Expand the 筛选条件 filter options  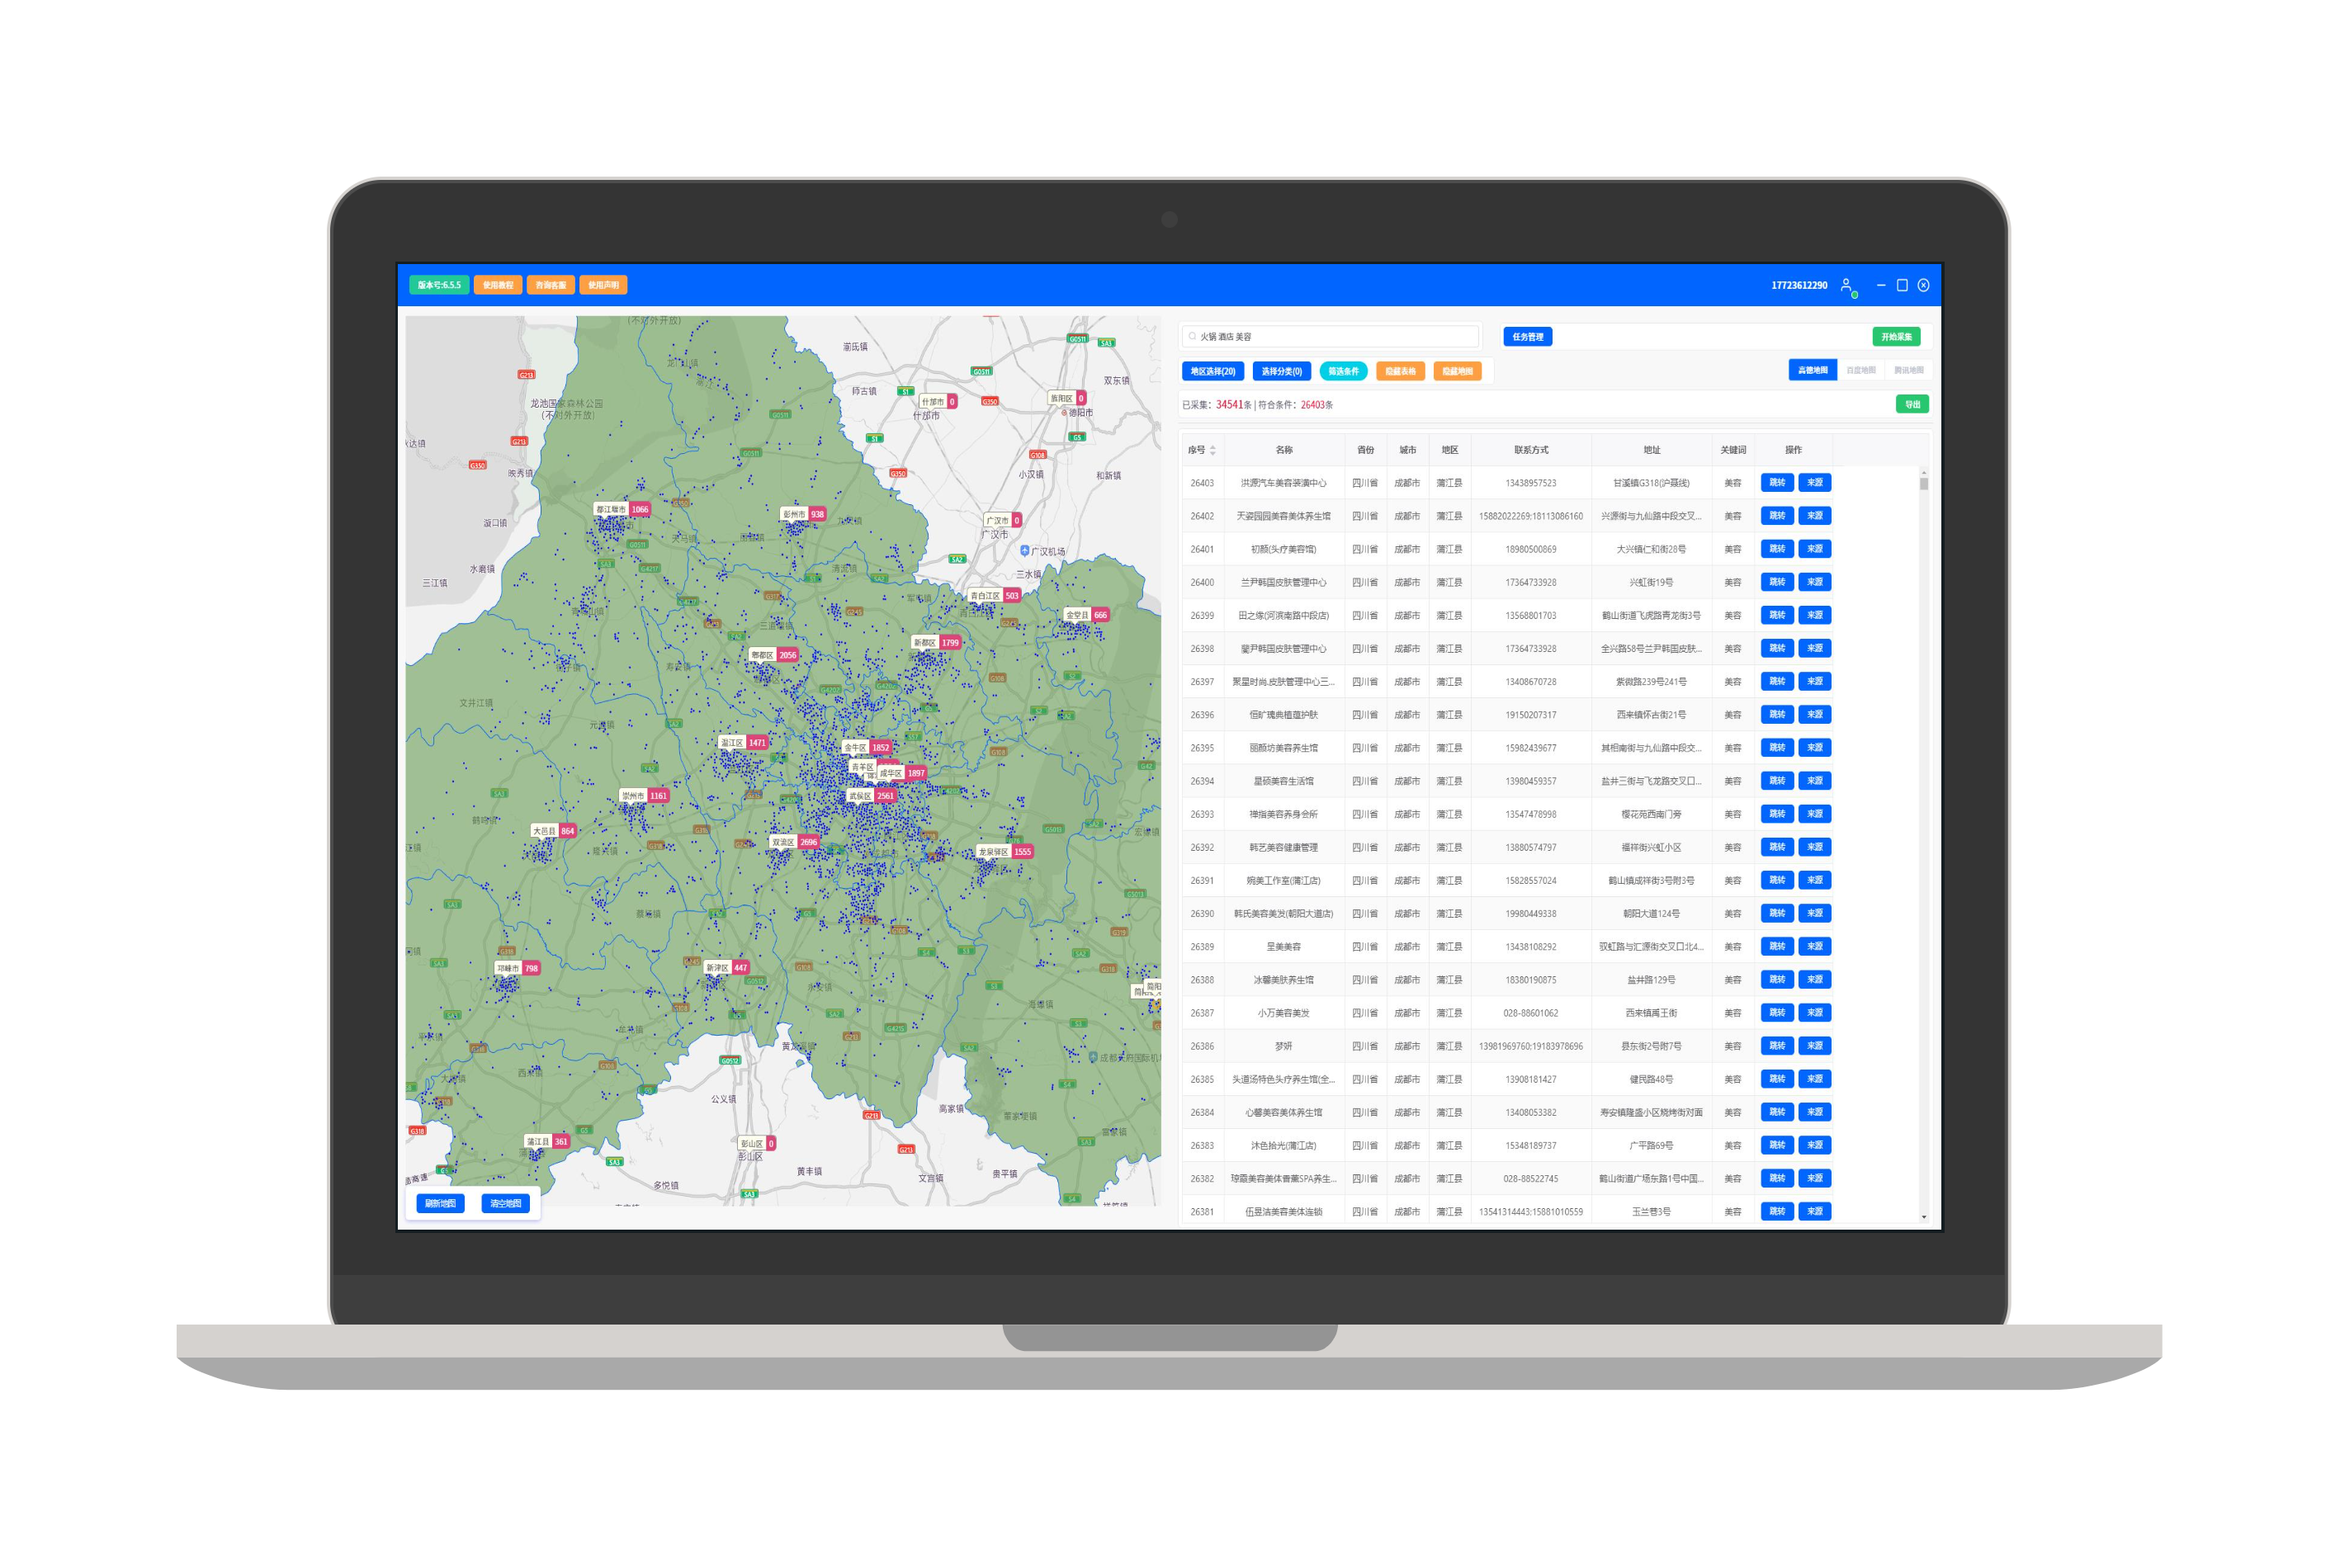(1343, 371)
